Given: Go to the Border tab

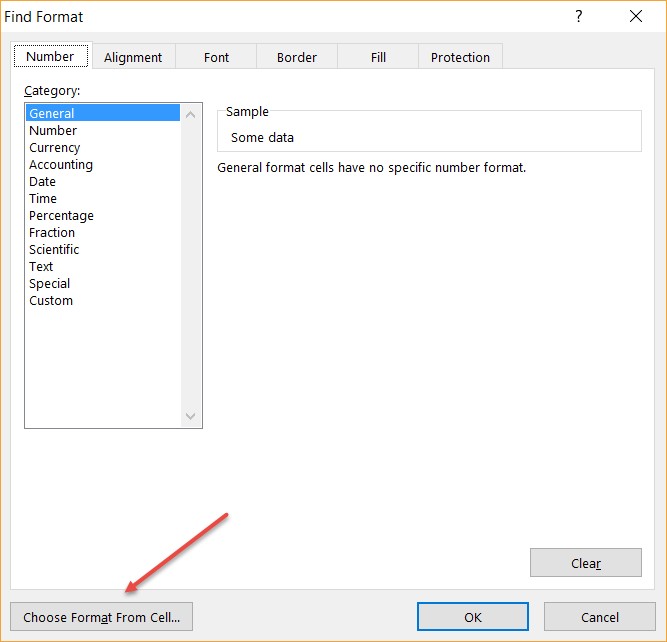Looking at the screenshot, I should pos(297,57).
